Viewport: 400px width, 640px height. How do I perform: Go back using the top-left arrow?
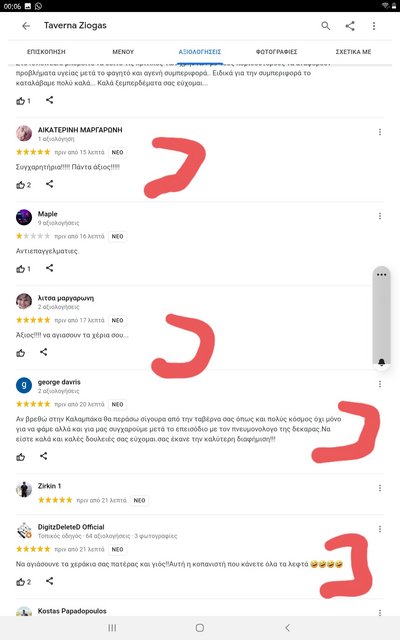tap(26, 26)
